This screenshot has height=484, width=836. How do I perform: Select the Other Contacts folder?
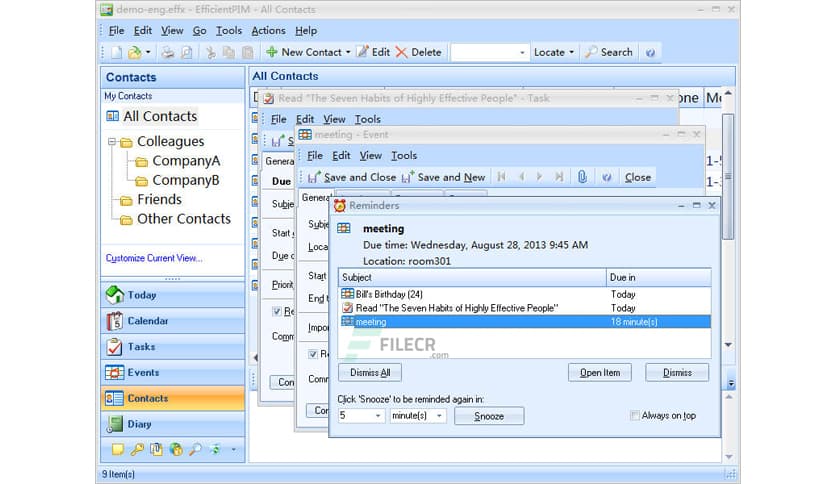click(x=183, y=219)
